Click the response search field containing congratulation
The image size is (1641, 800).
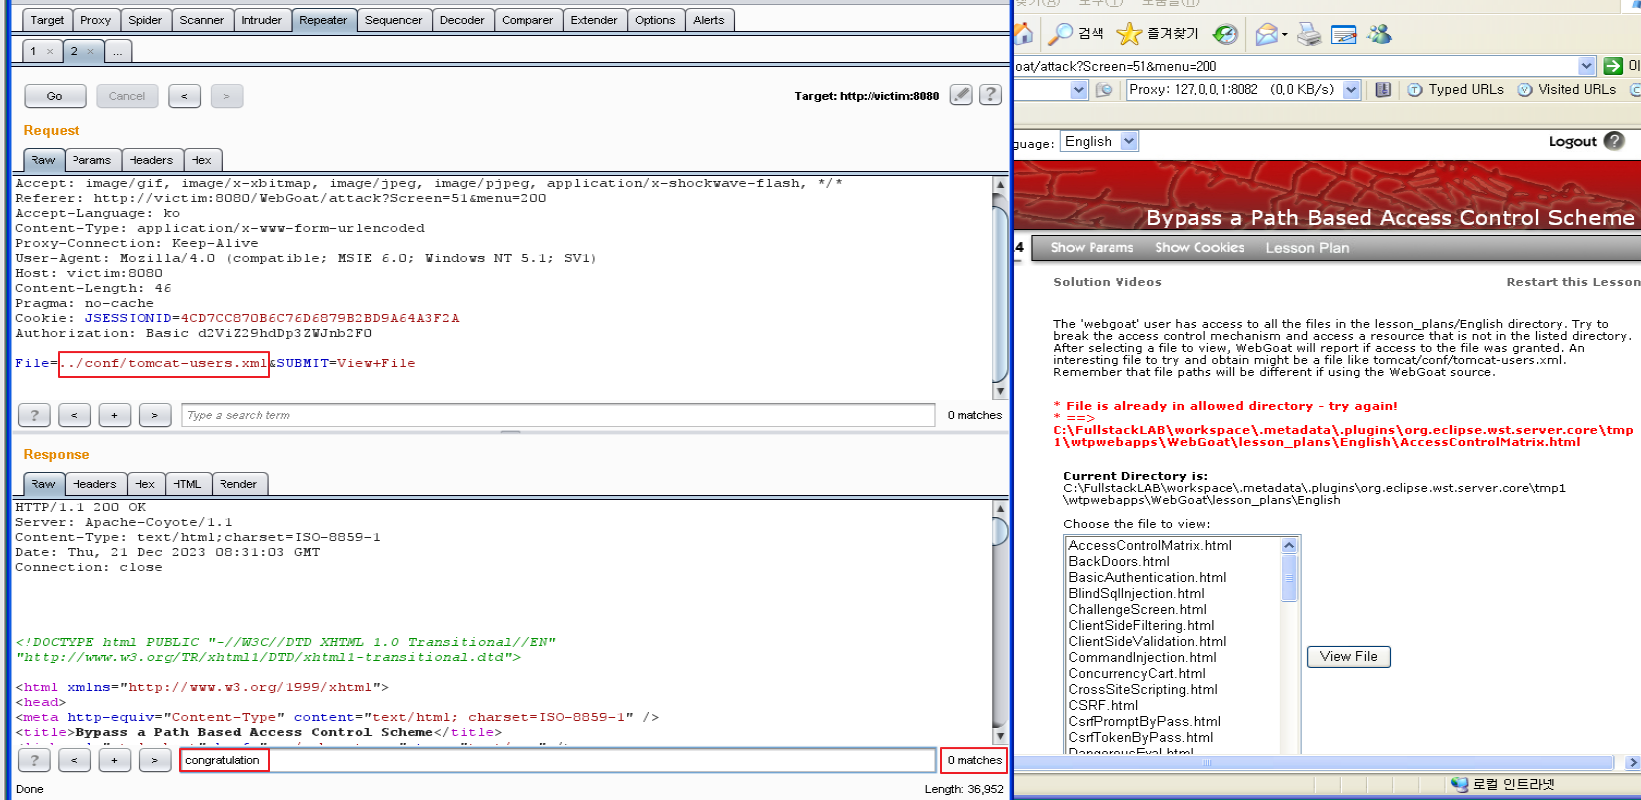pyautogui.click(x=557, y=760)
